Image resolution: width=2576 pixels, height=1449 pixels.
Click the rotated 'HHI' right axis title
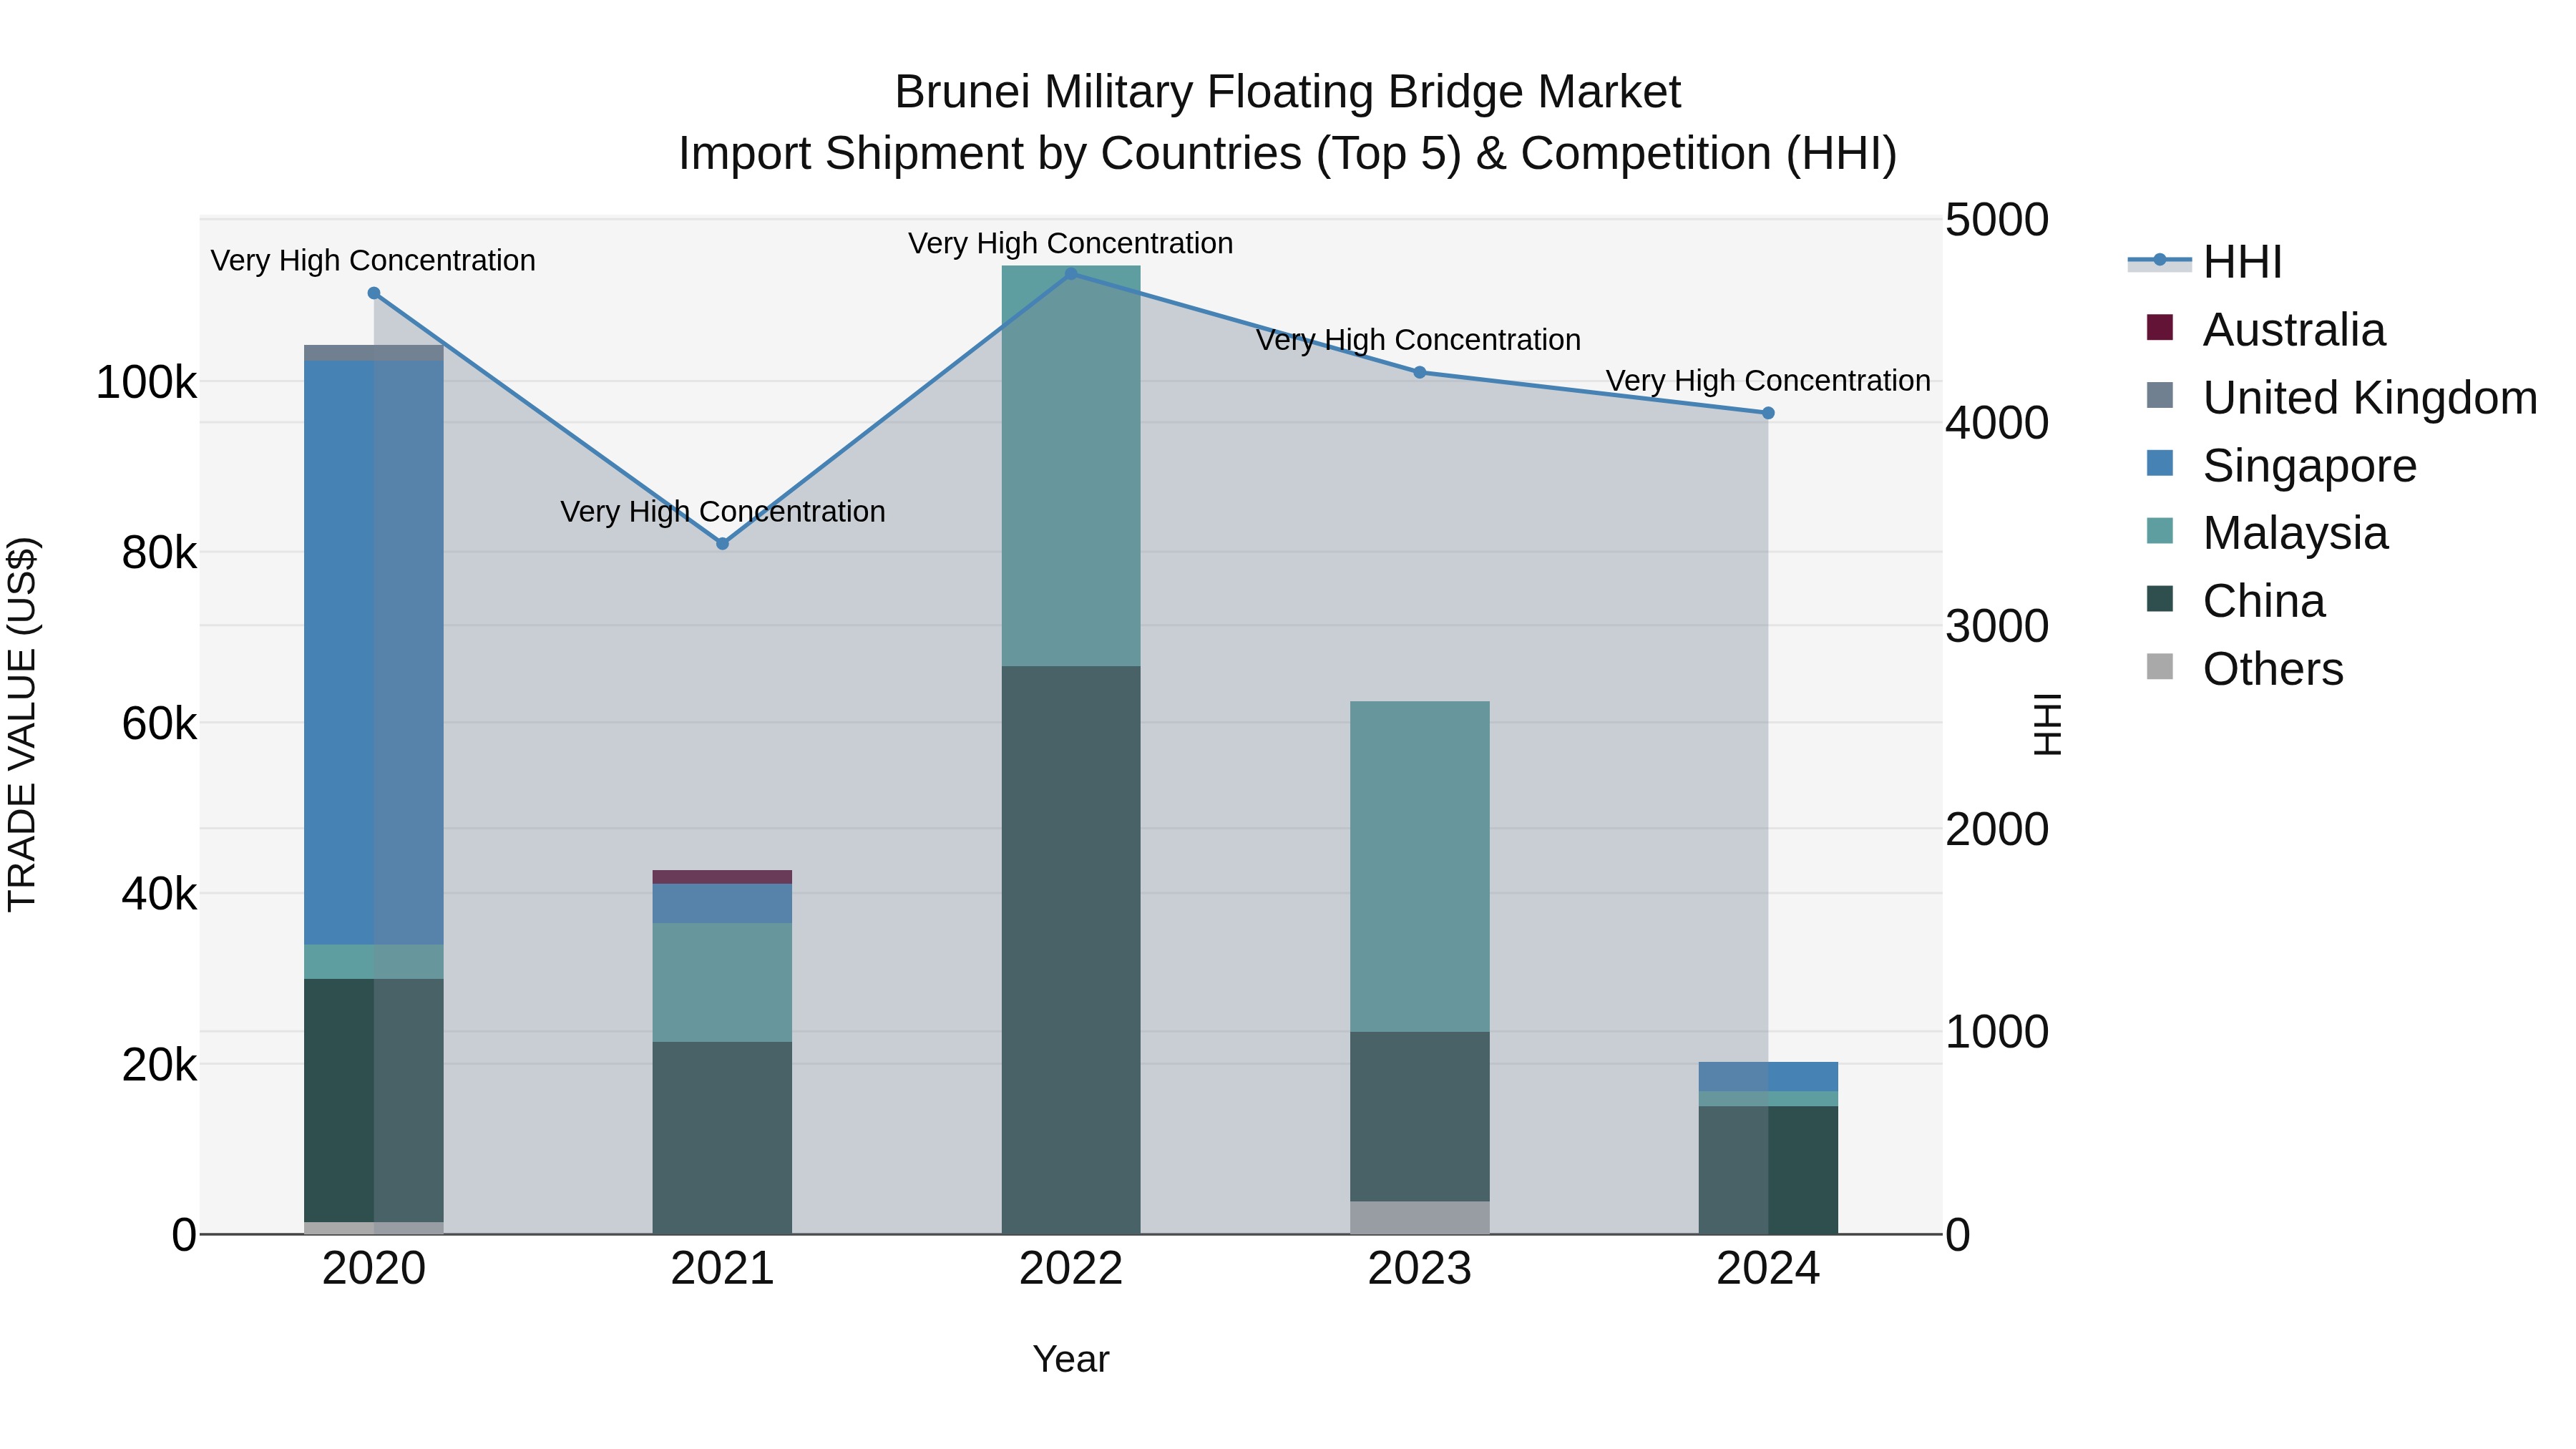pyautogui.click(x=2048, y=724)
